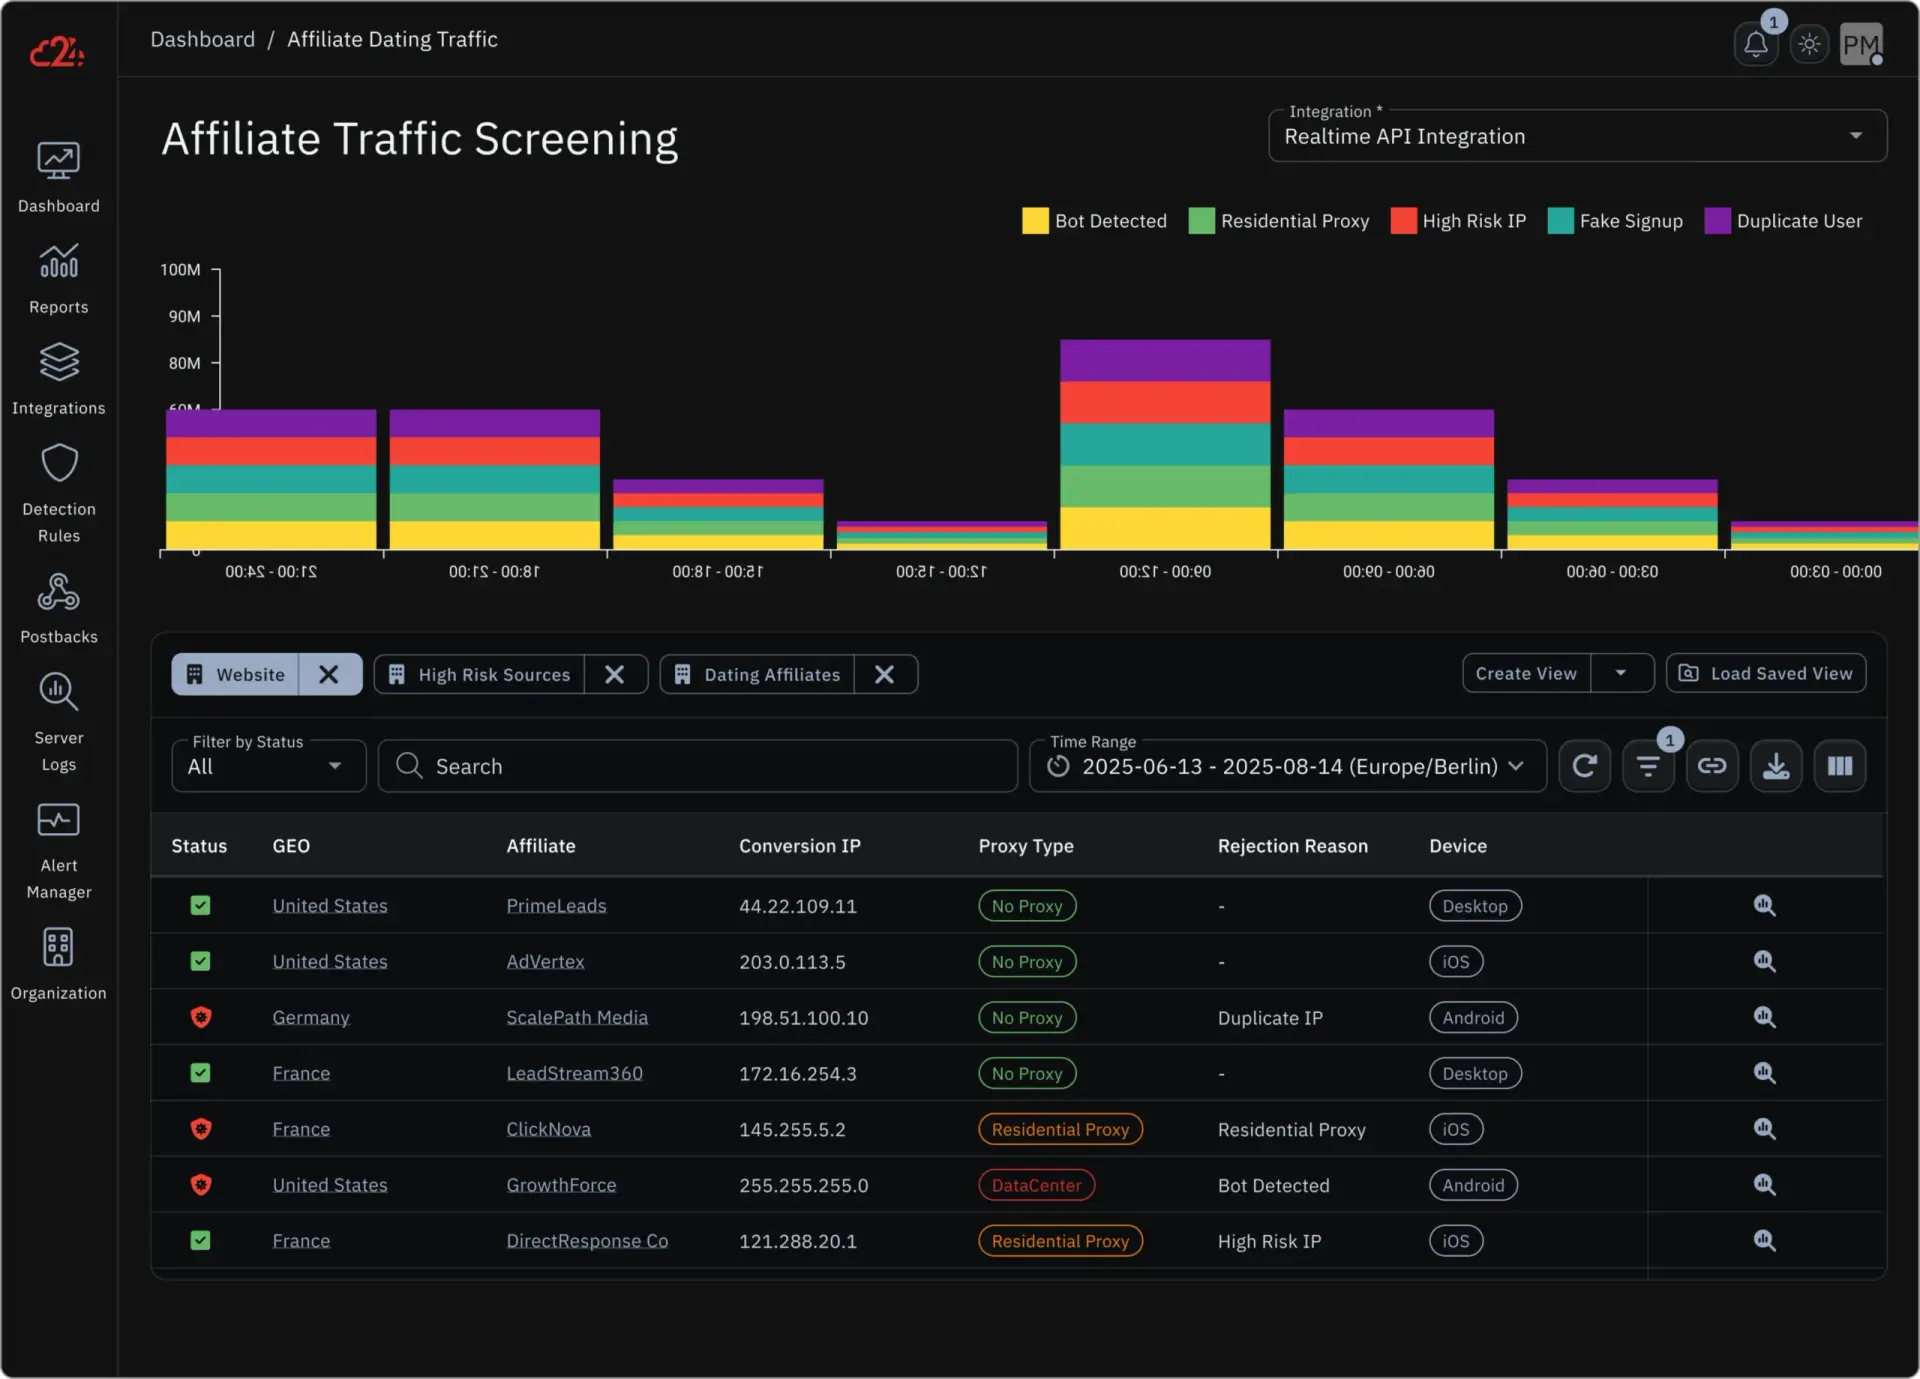Open the notifications bell icon
Image resolution: width=1920 pixels, height=1379 pixels.
coord(1755,44)
